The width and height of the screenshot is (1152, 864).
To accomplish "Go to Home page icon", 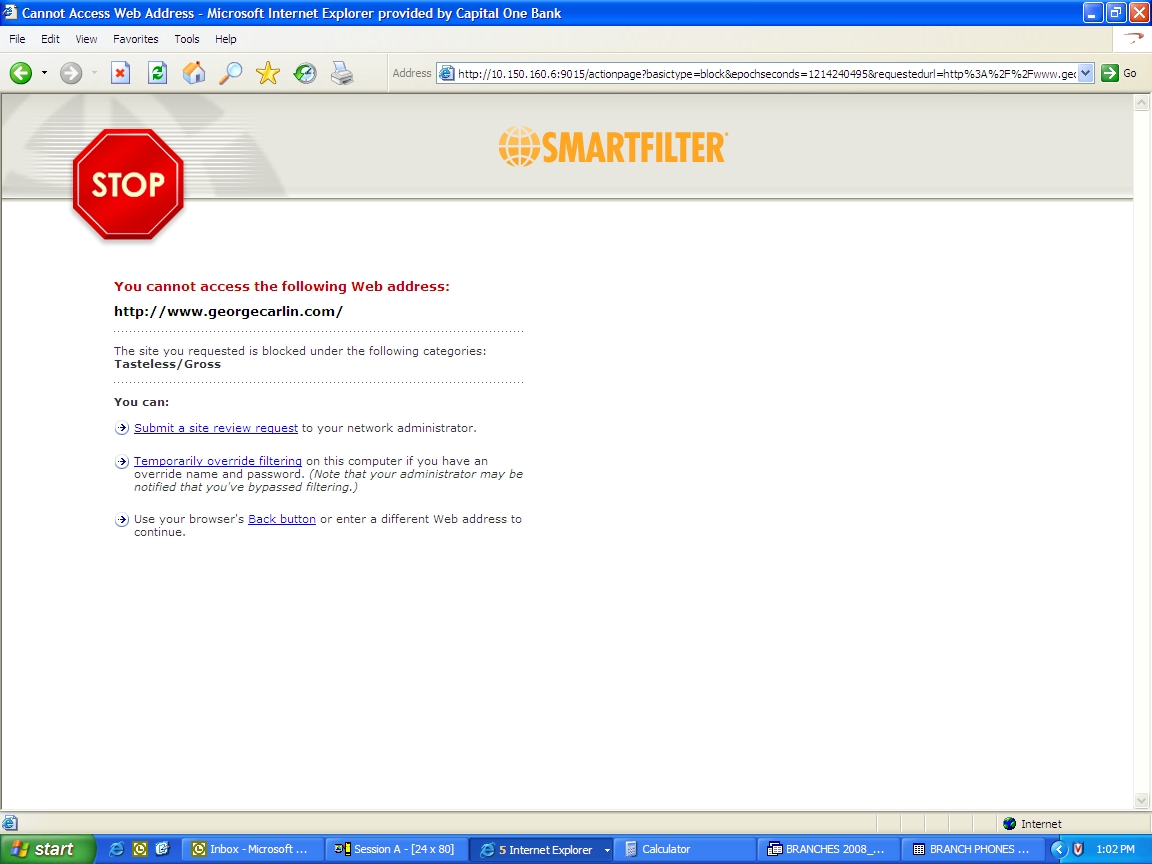I will click(194, 73).
